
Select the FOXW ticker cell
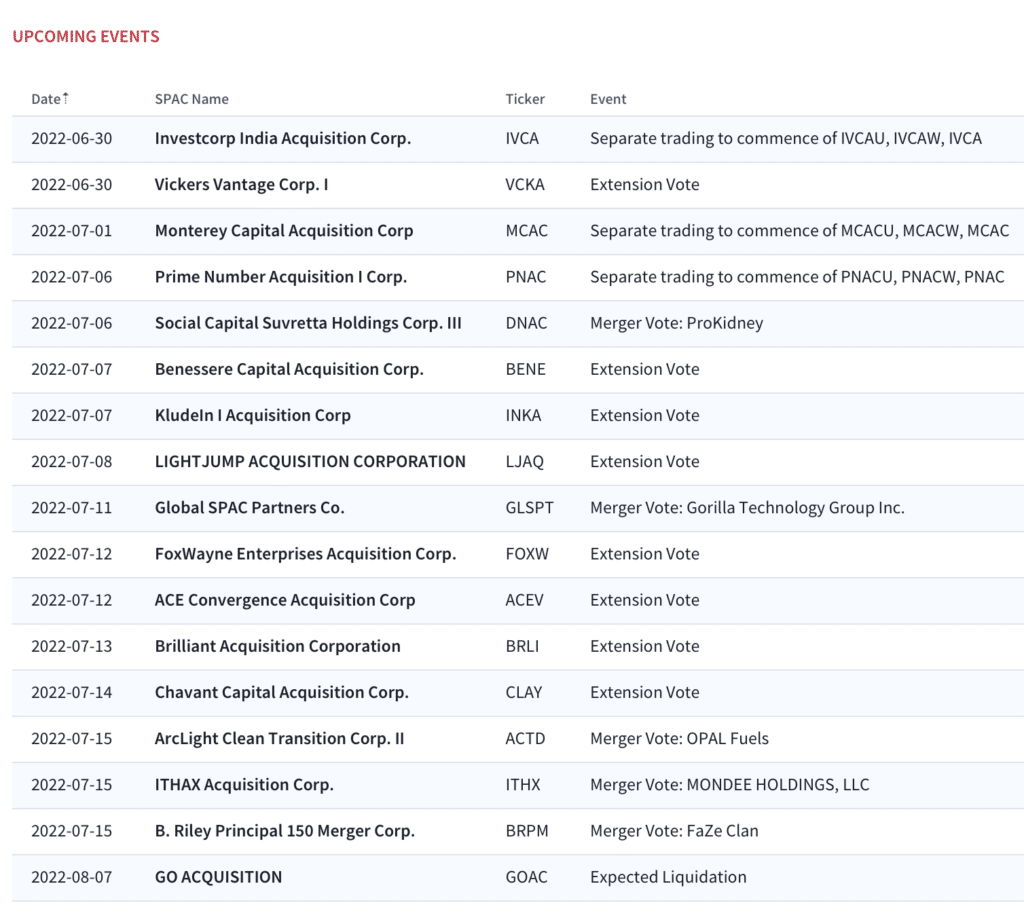pos(527,554)
